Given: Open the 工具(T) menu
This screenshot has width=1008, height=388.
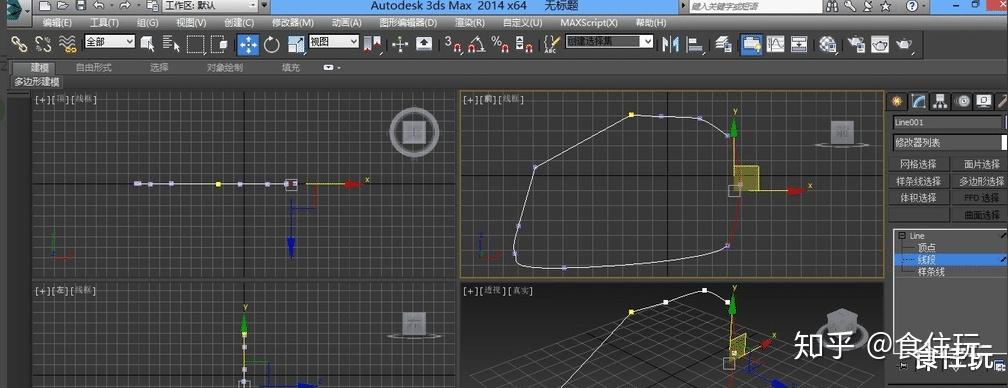Looking at the screenshot, I should (104, 22).
